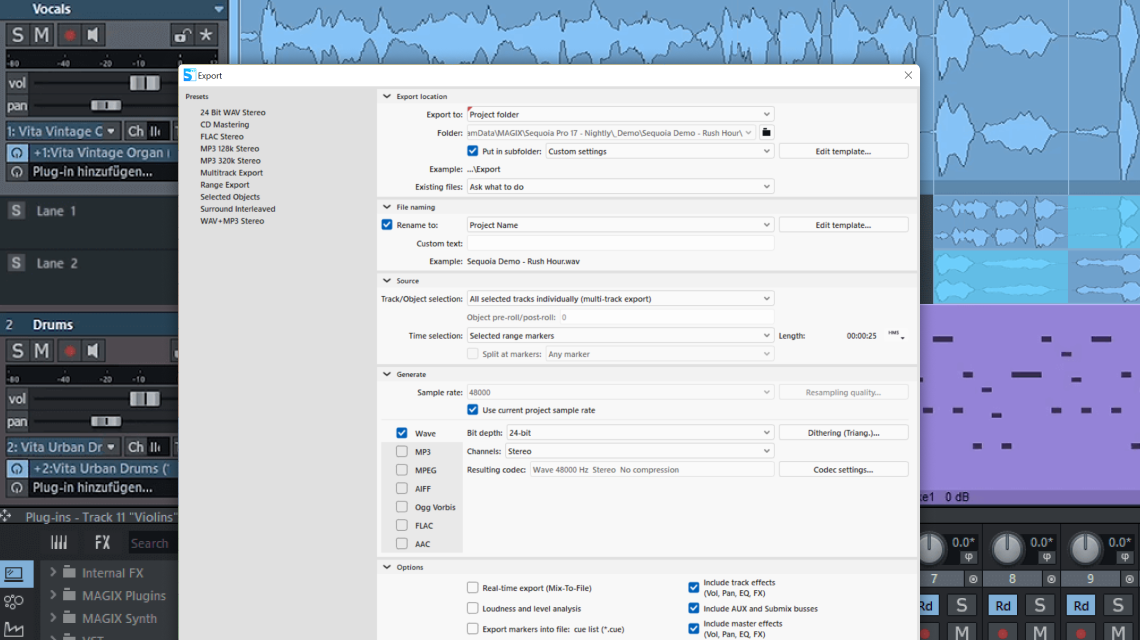Uncheck Use current project sample rate
This screenshot has height=640, width=1140.
[473, 410]
